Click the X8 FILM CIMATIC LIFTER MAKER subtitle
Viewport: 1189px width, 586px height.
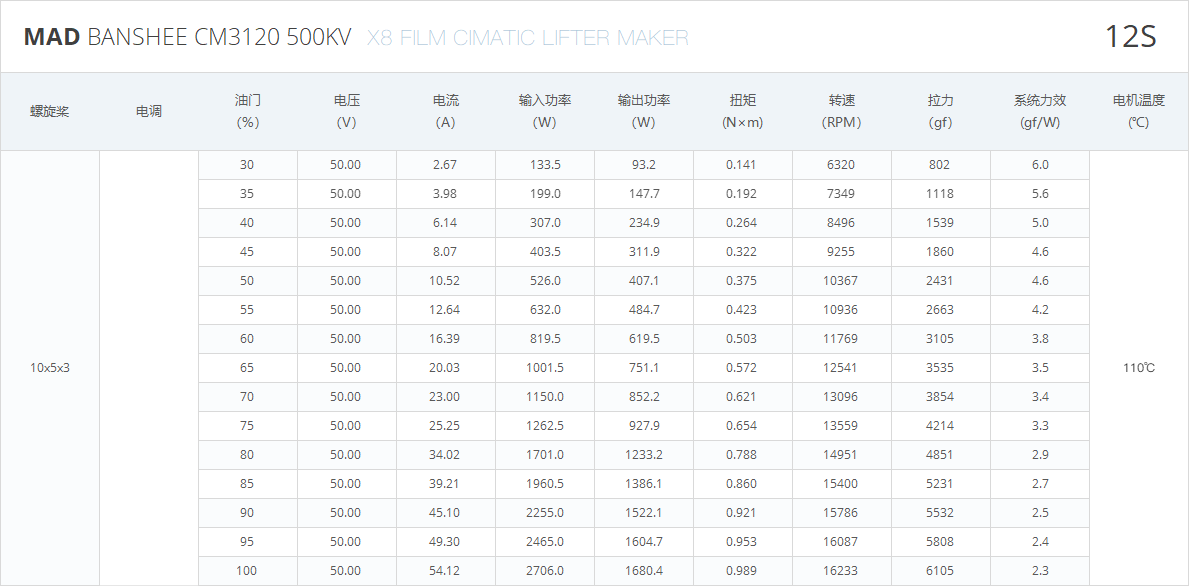click(x=528, y=37)
